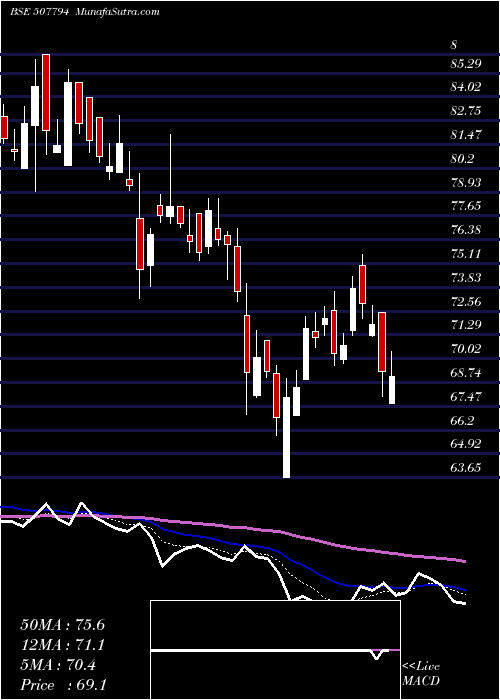
Task: Click the last white candle at chart's right end
Action: pos(392,388)
